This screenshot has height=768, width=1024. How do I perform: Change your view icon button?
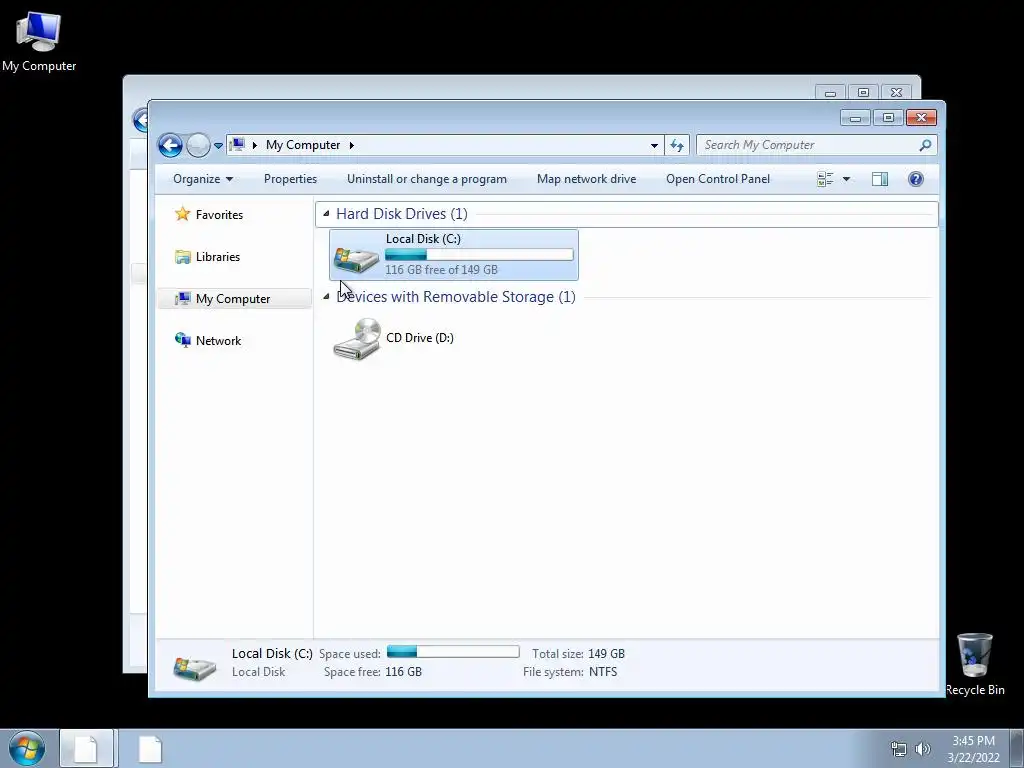[825, 179]
